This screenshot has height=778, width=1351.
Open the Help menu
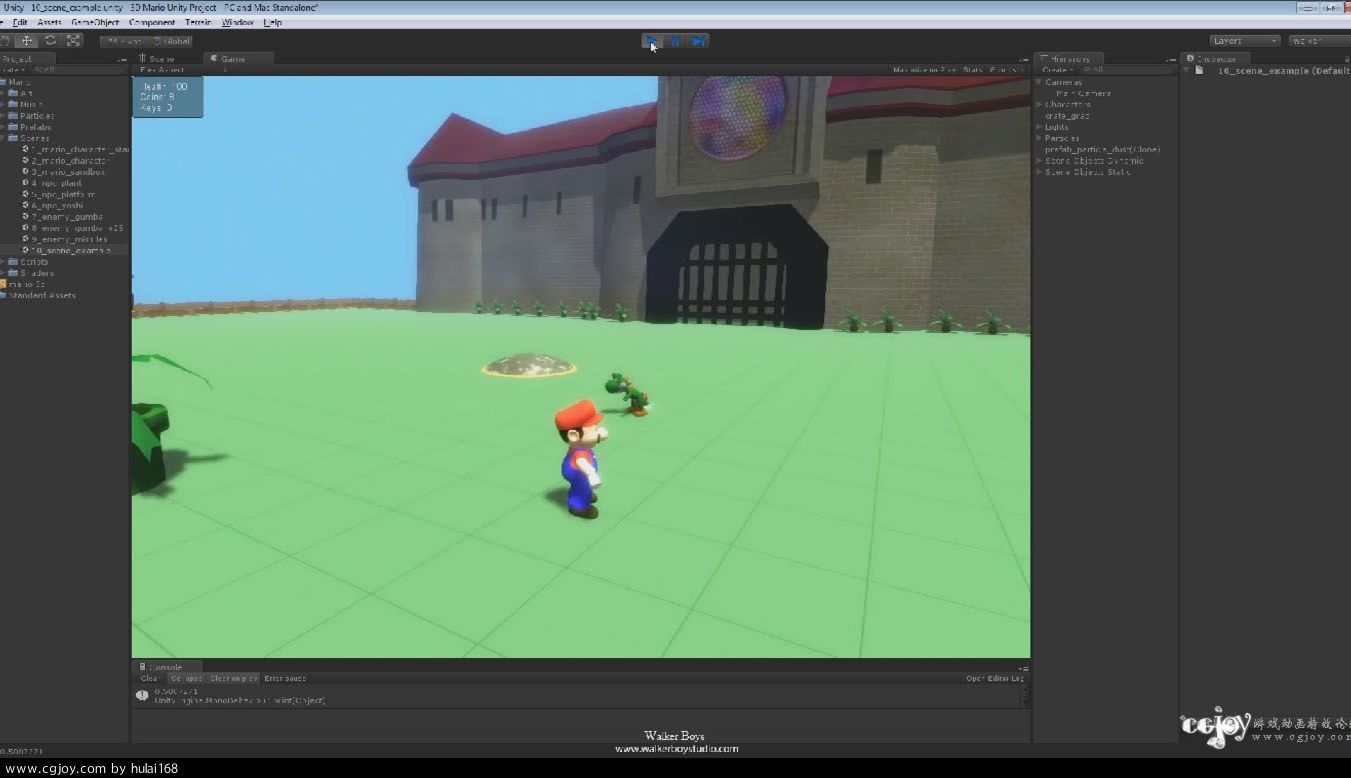272,22
